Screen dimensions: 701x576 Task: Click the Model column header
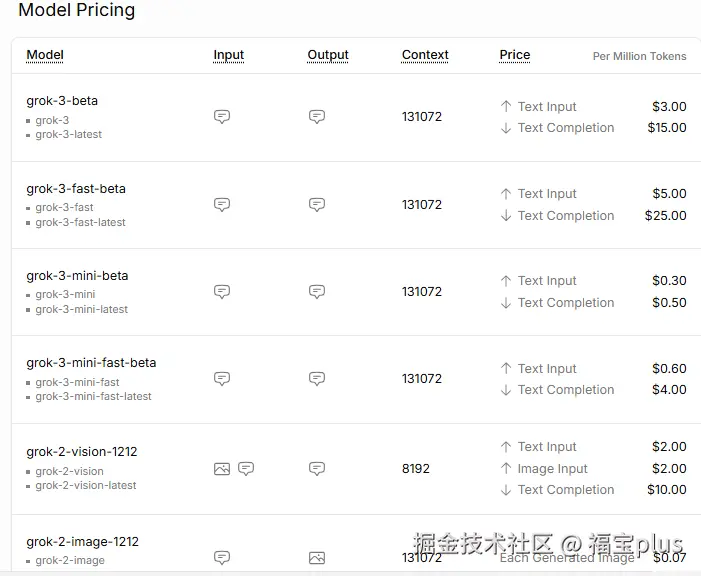click(45, 55)
